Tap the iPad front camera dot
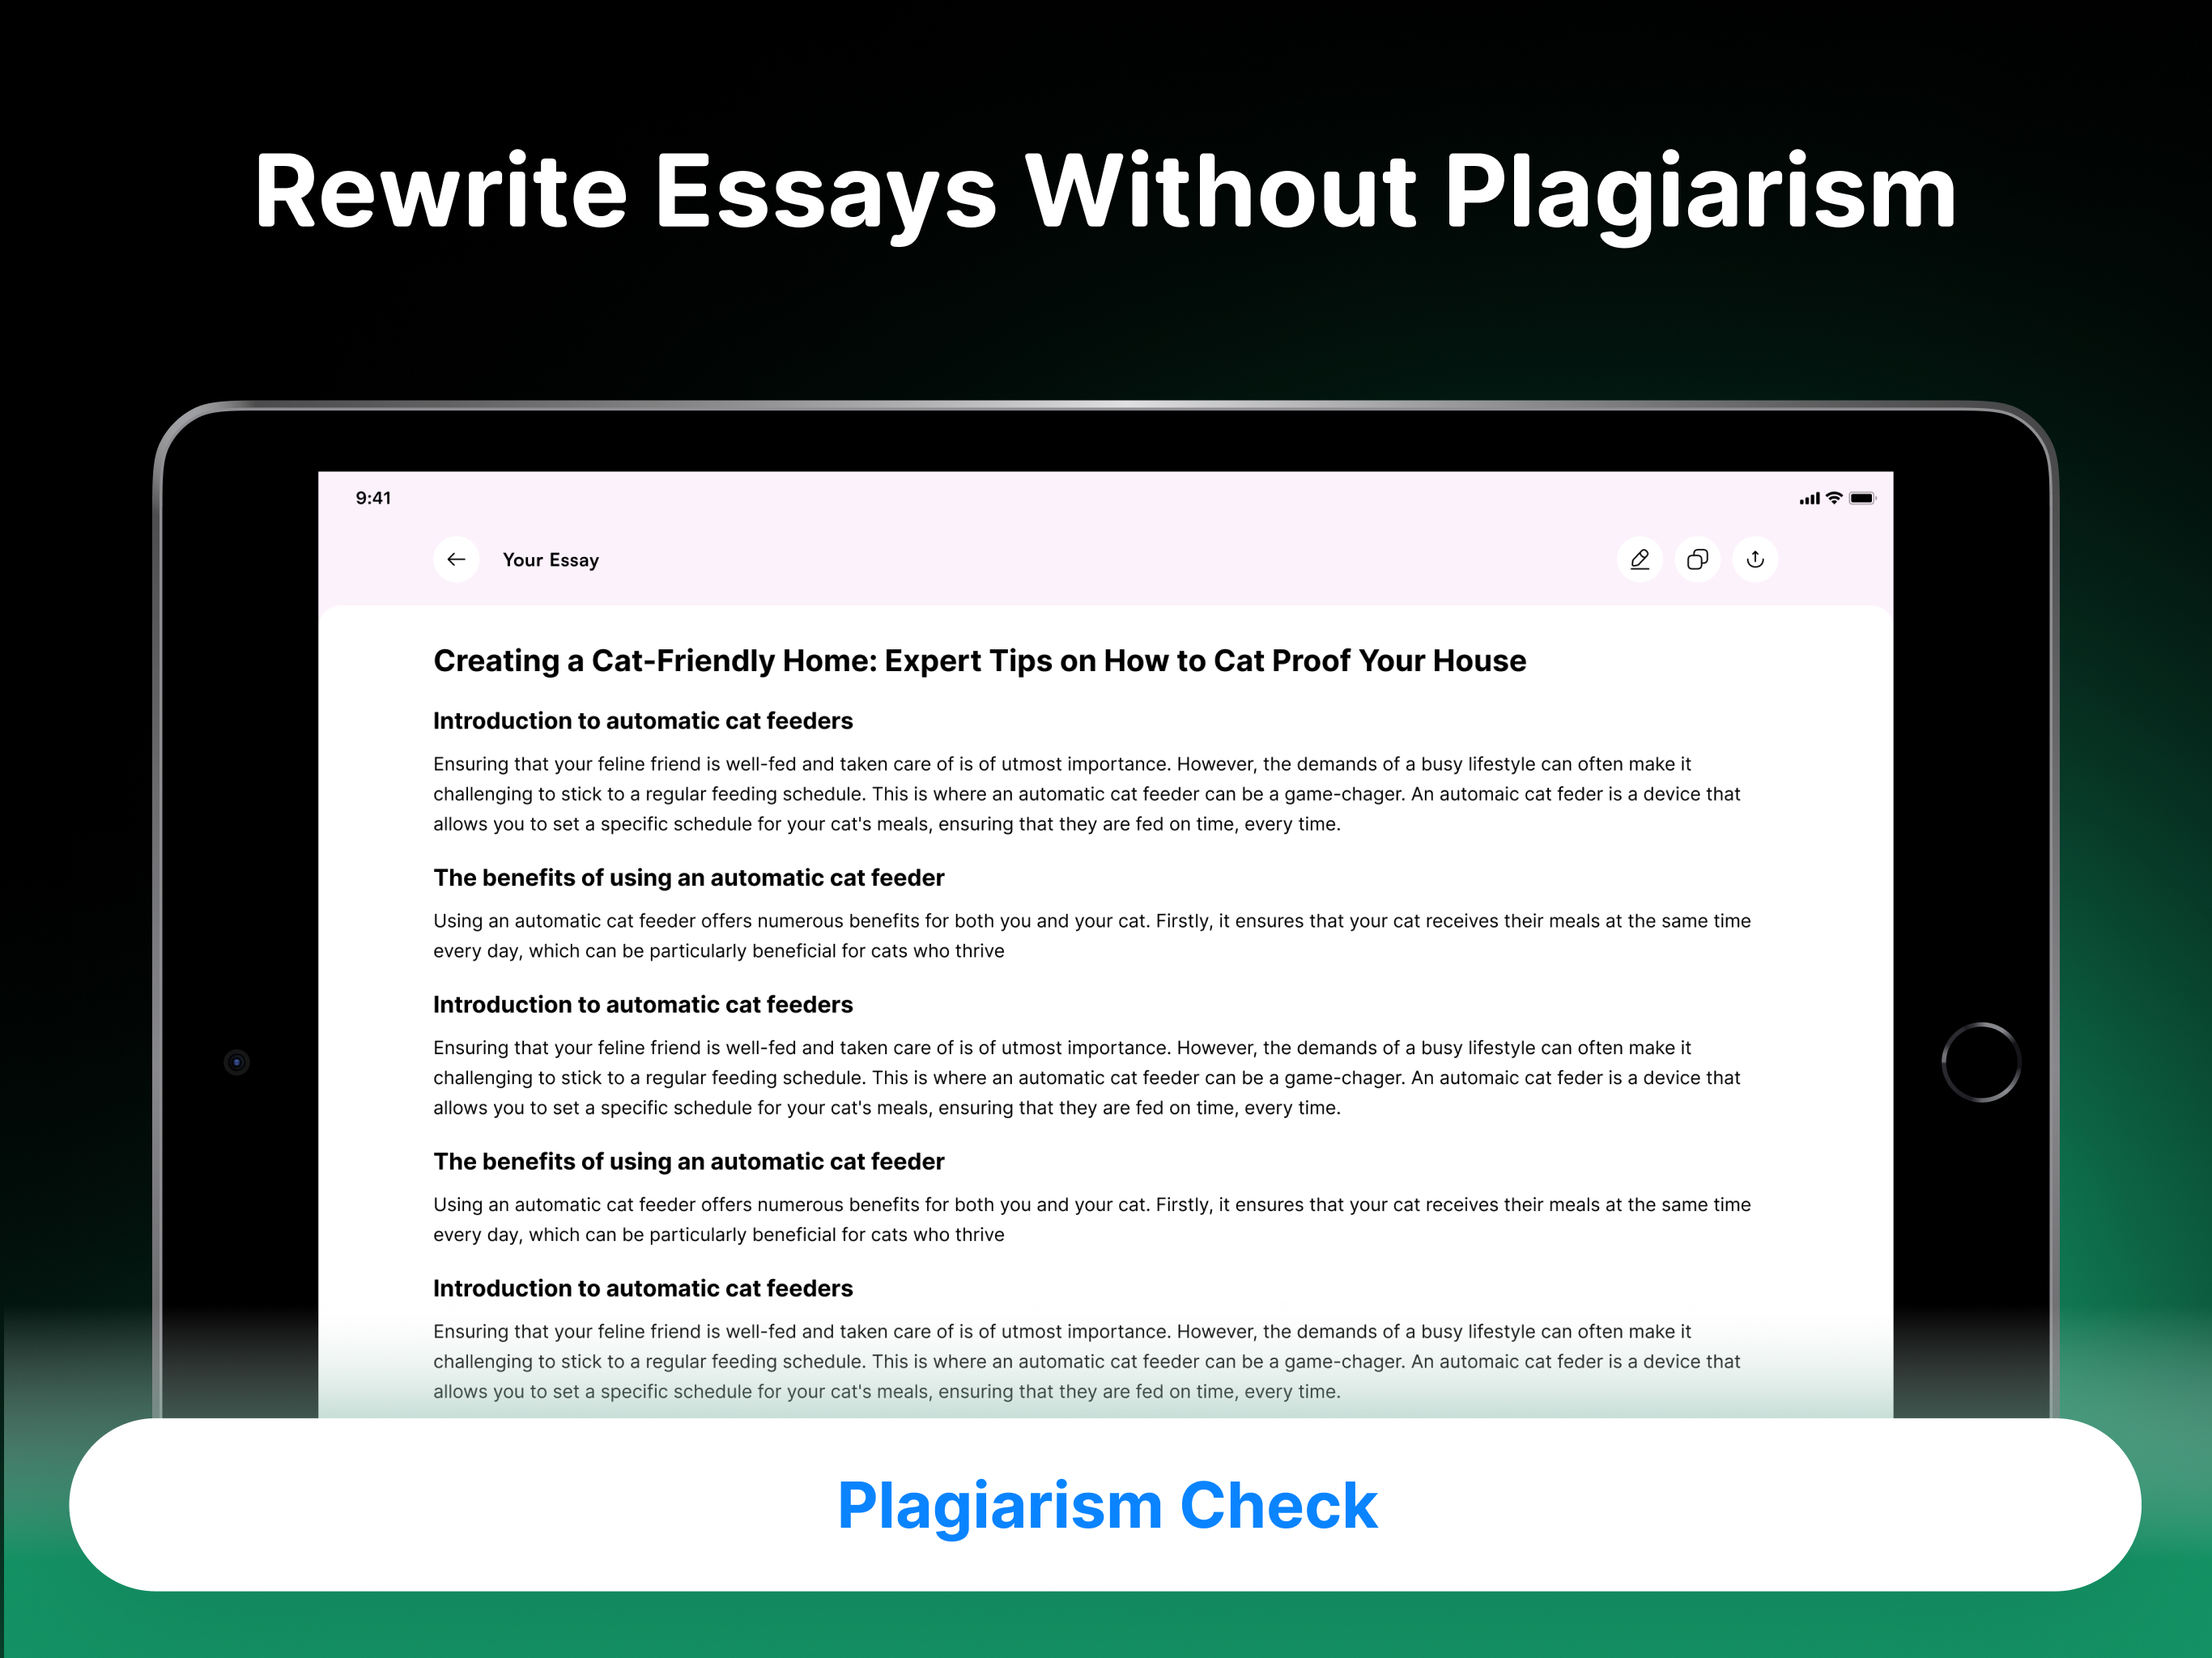Viewport: 2212px width, 1658px height. (237, 1062)
